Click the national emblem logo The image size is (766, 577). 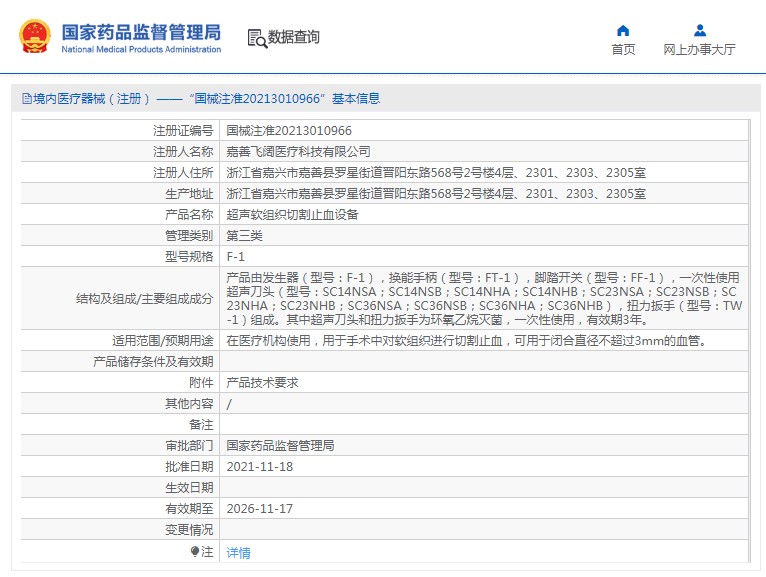[x=35, y=36]
